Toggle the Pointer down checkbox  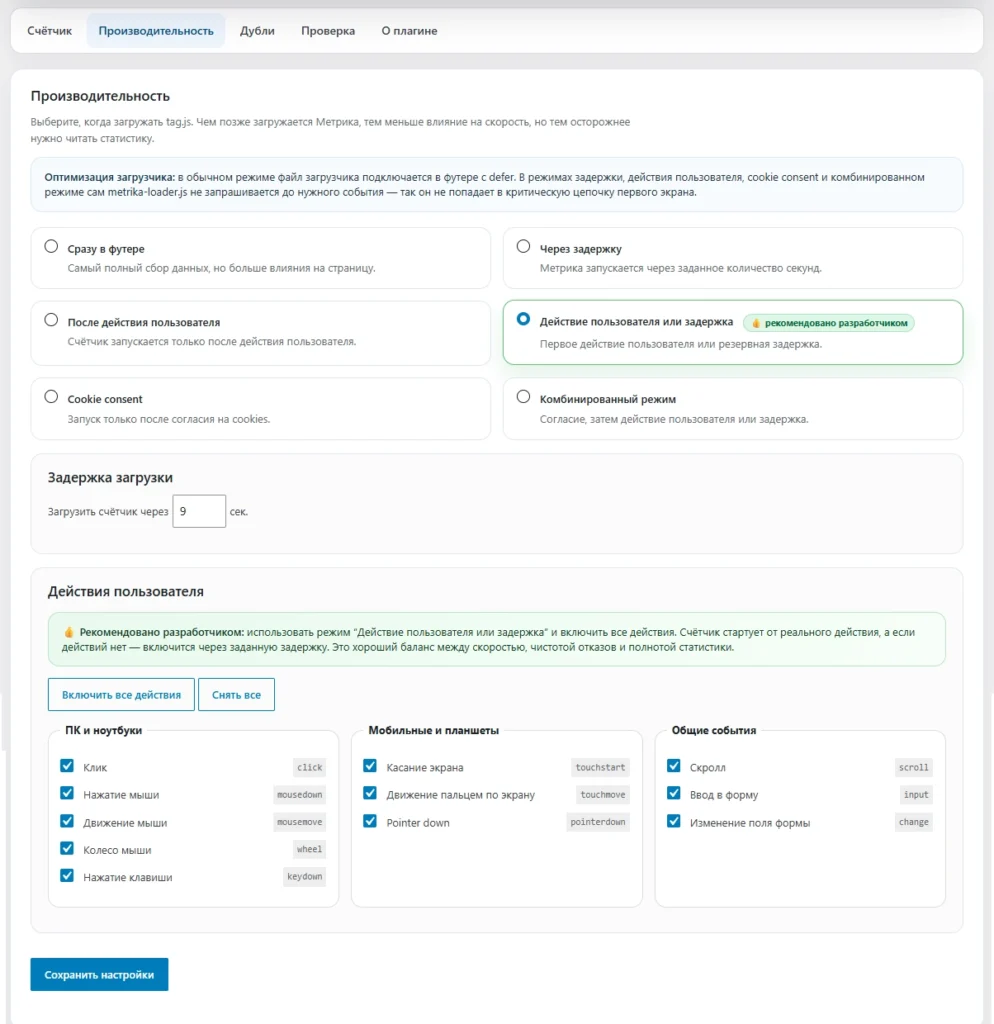pos(370,821)
